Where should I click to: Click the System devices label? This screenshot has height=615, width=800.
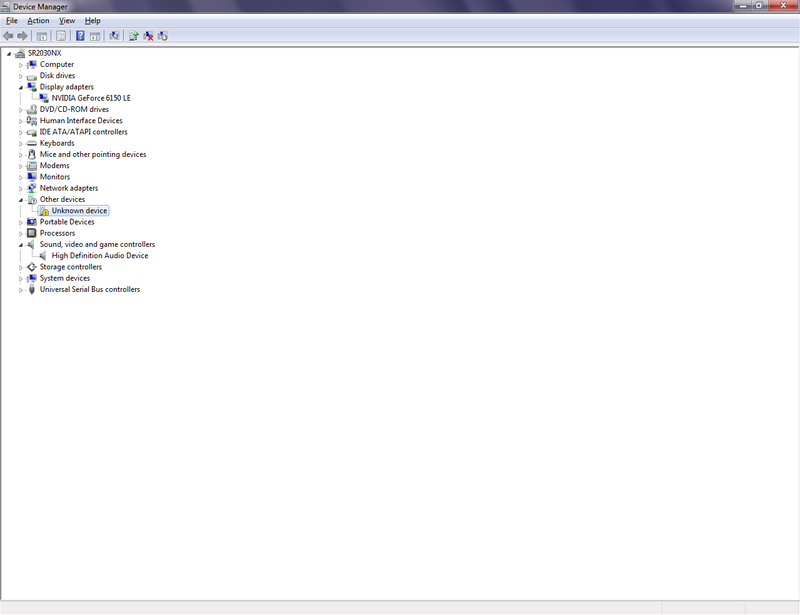[65, 278]
